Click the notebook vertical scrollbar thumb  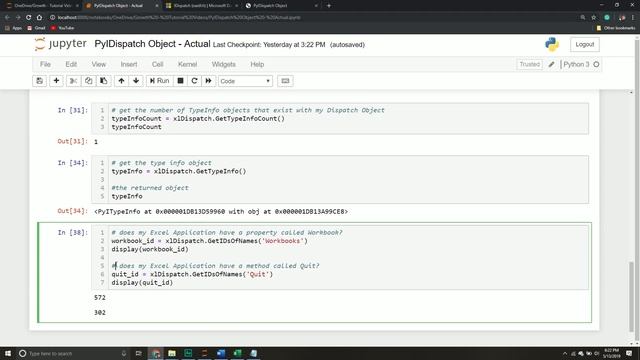pos(631,296)
